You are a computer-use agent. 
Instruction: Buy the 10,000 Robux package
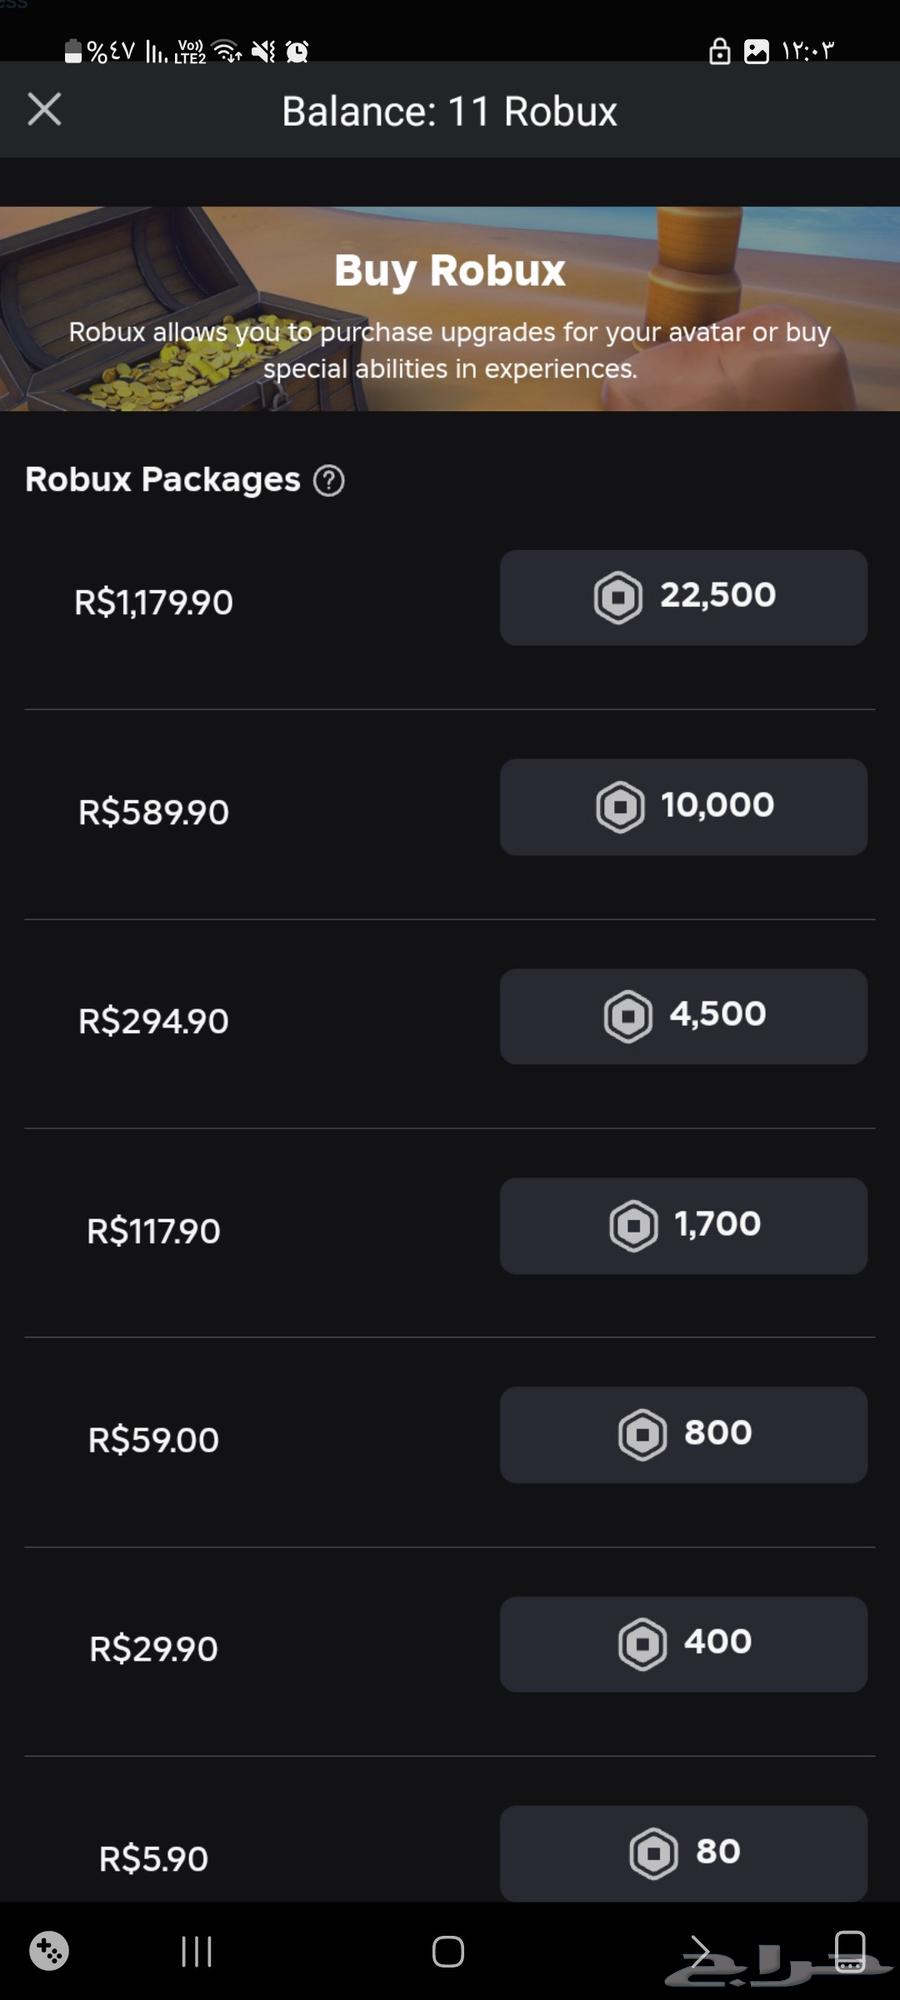click(683, 807)
